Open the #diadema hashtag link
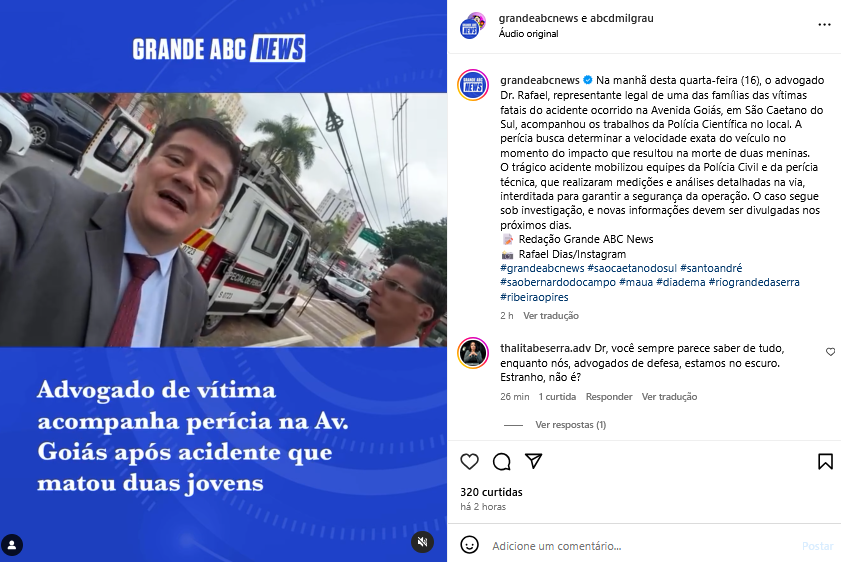The height and width of the screenshot is (562, 841). pos(681,282)
